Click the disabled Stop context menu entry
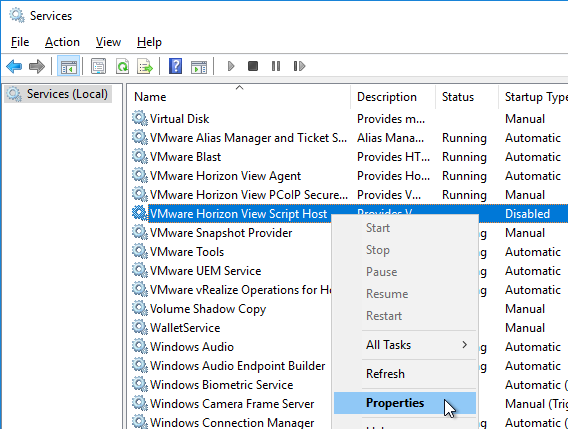The height and width of the screenshot is (429, 568). coord(405,250)
